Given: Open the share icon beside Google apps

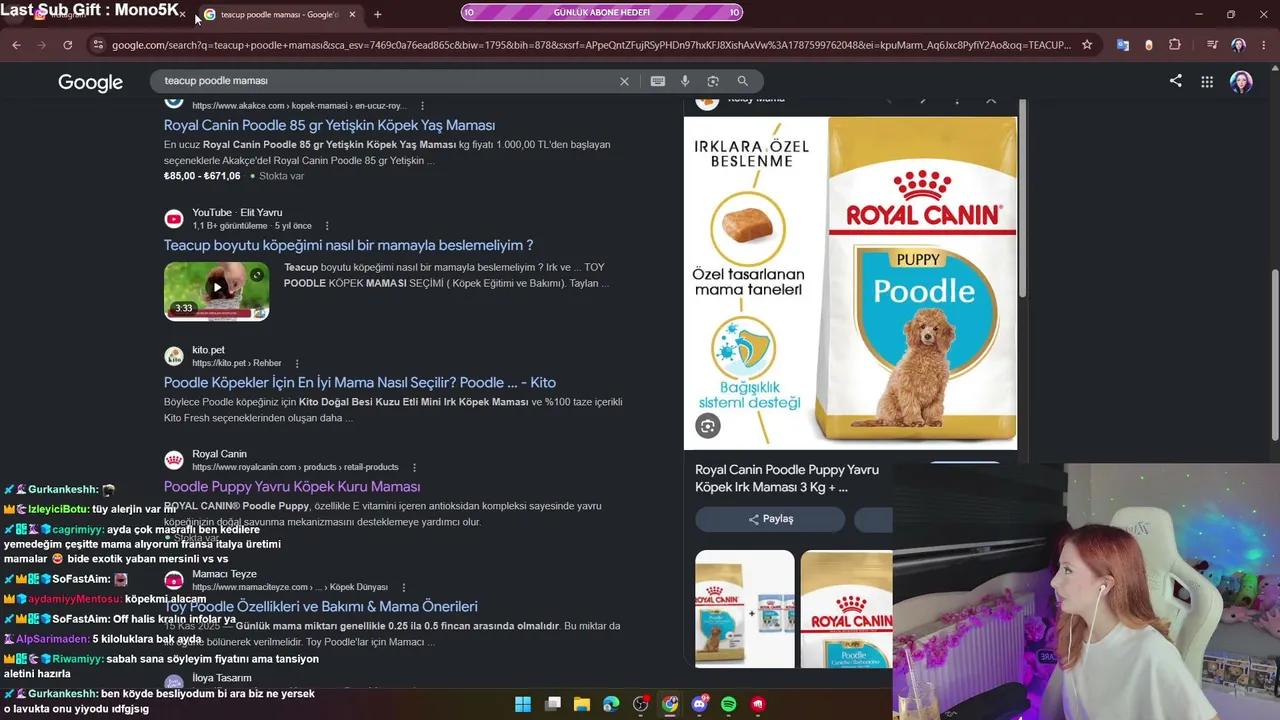Looking at the screenshot, I should 1176,81.
